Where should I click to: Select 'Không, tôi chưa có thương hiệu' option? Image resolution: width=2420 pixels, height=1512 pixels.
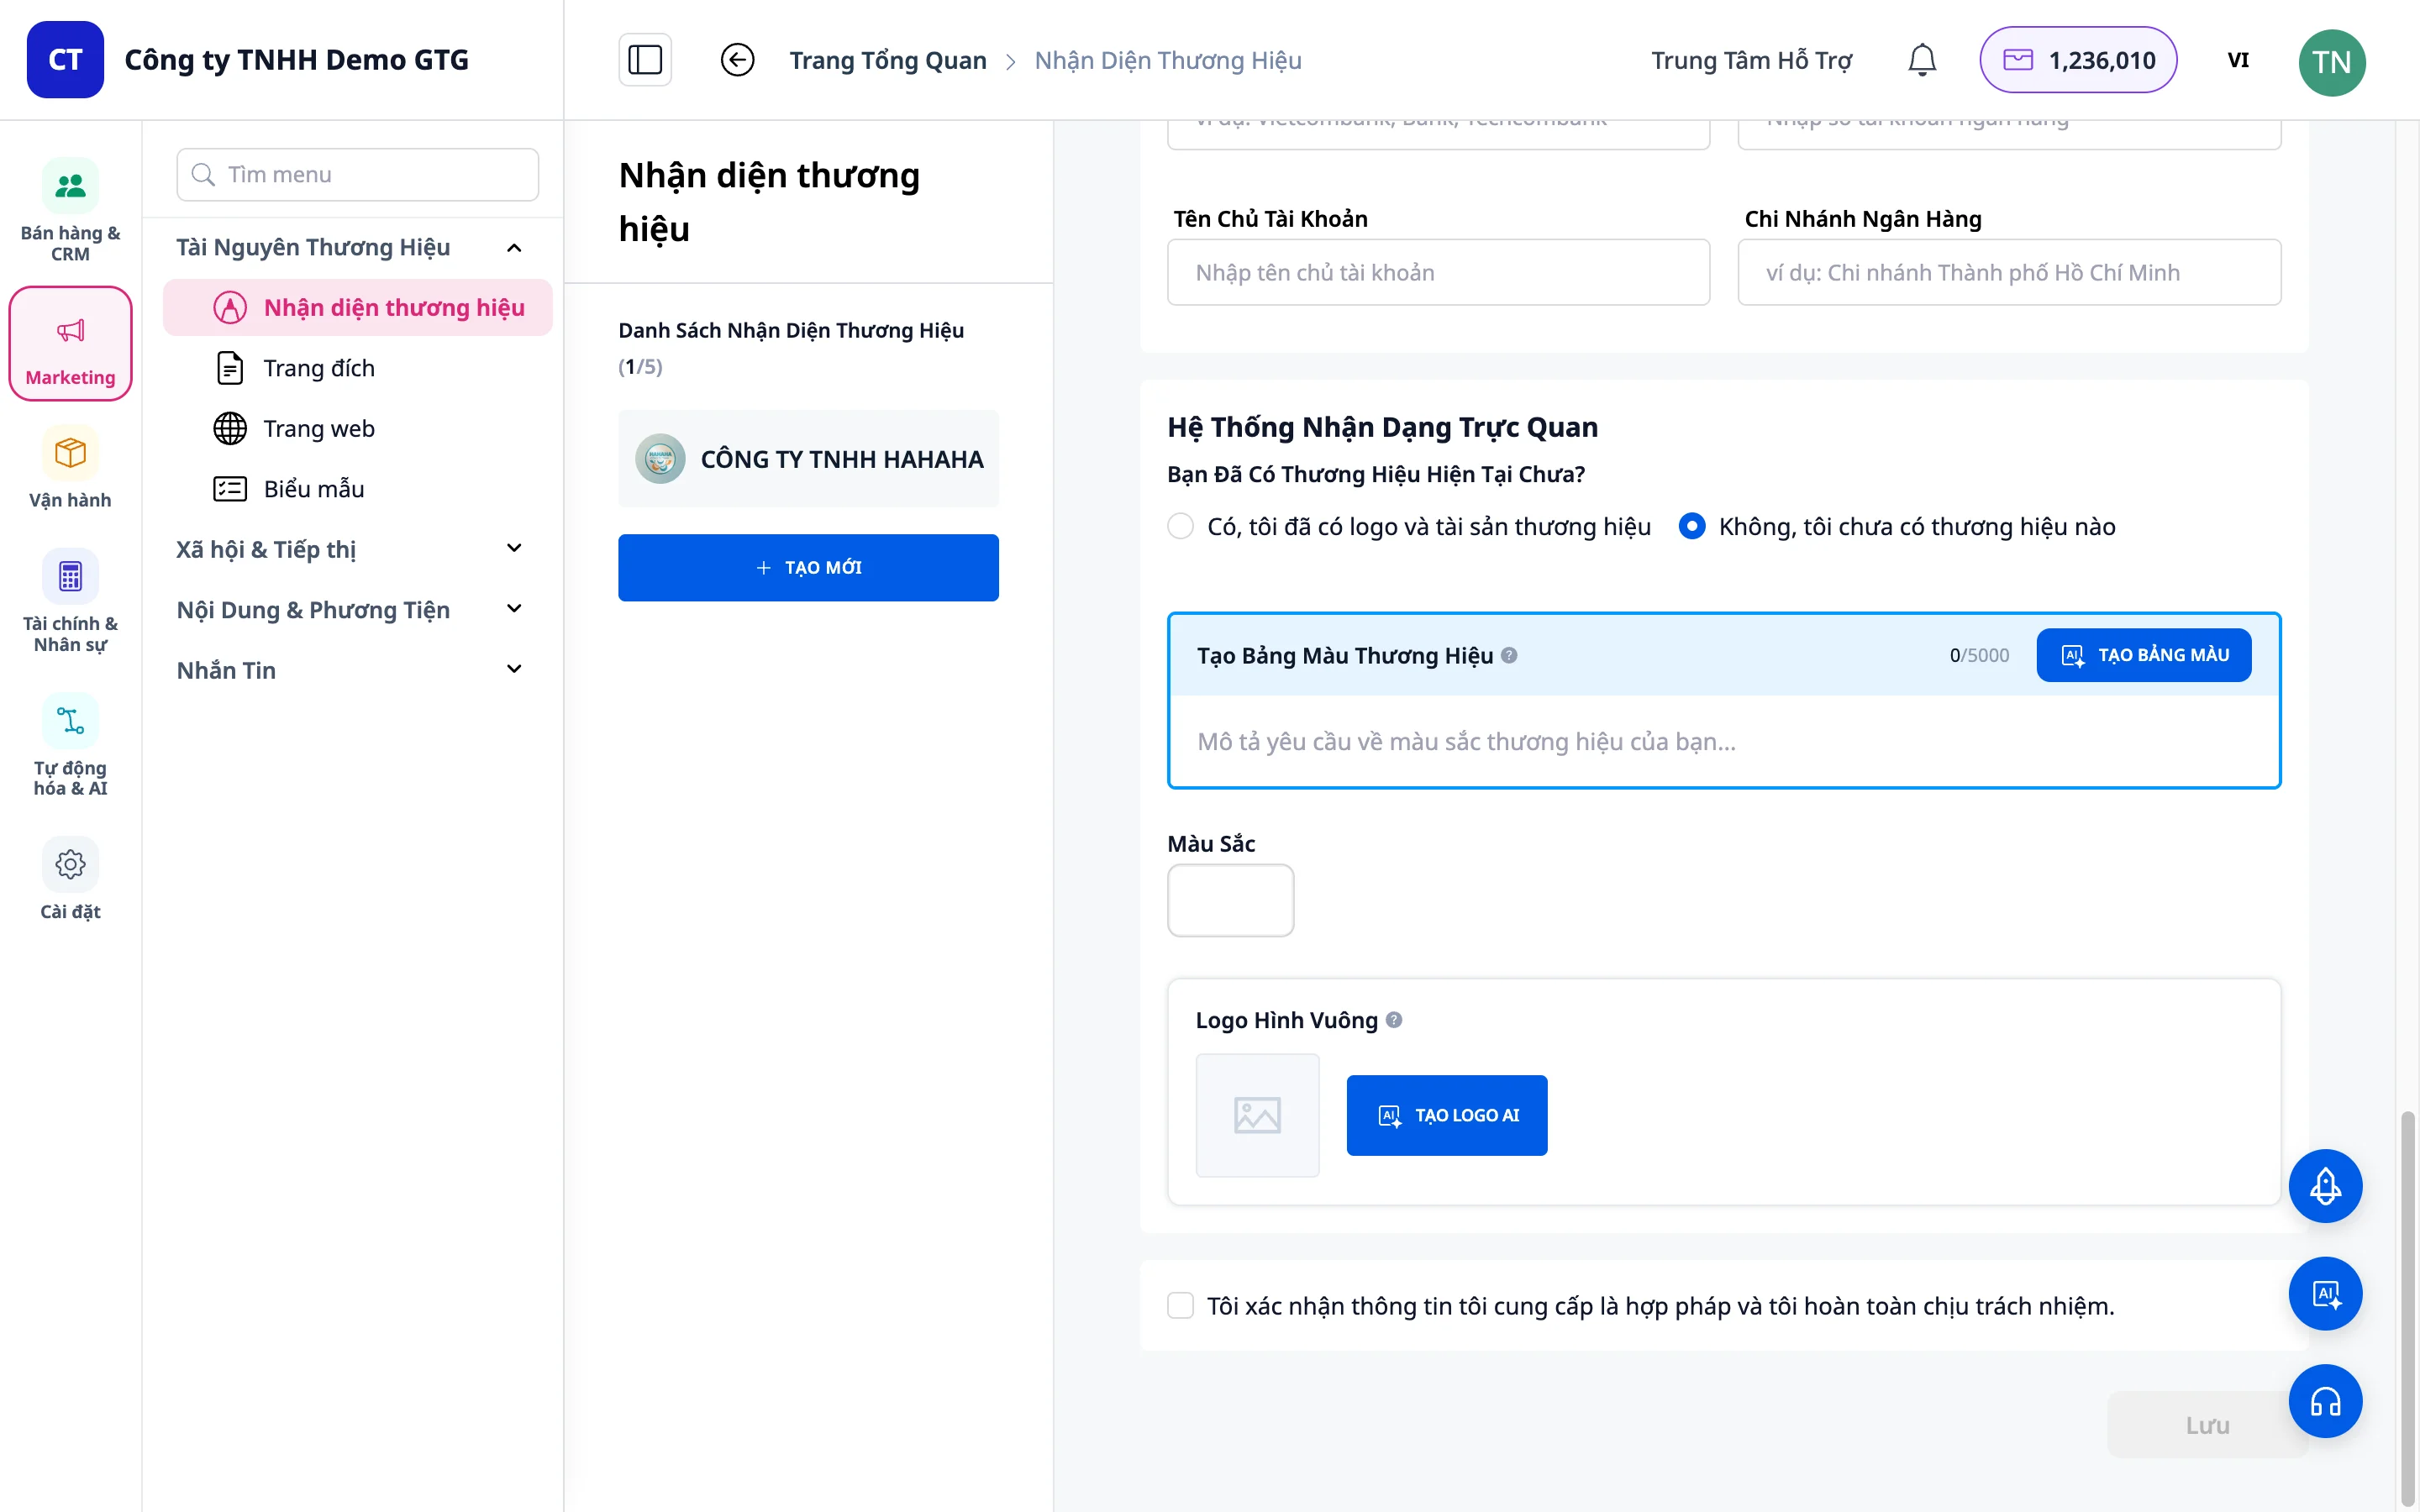(x=1691, y=526)
